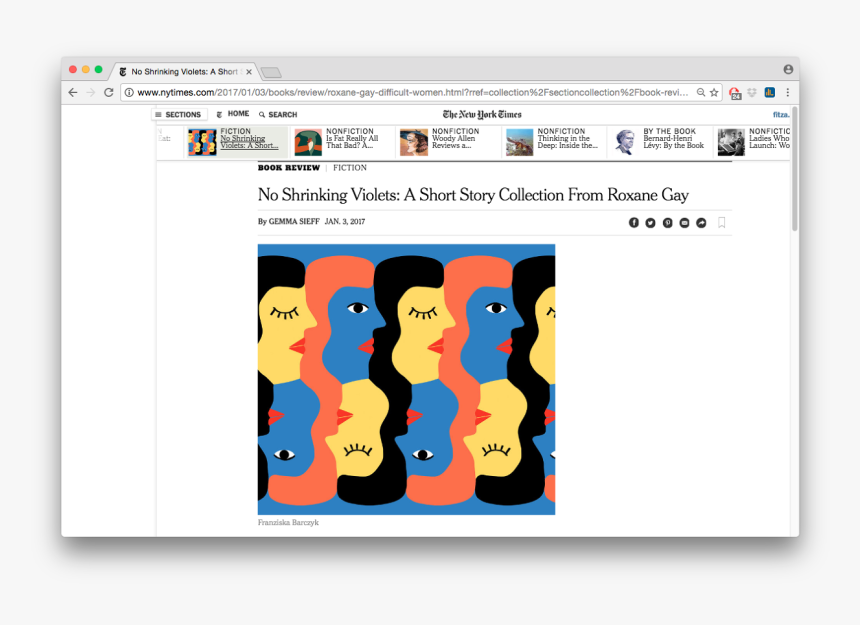Bookmark page with star icon
Image resolution: width=860 pixels, height=625 pixels.
point(714,93)
